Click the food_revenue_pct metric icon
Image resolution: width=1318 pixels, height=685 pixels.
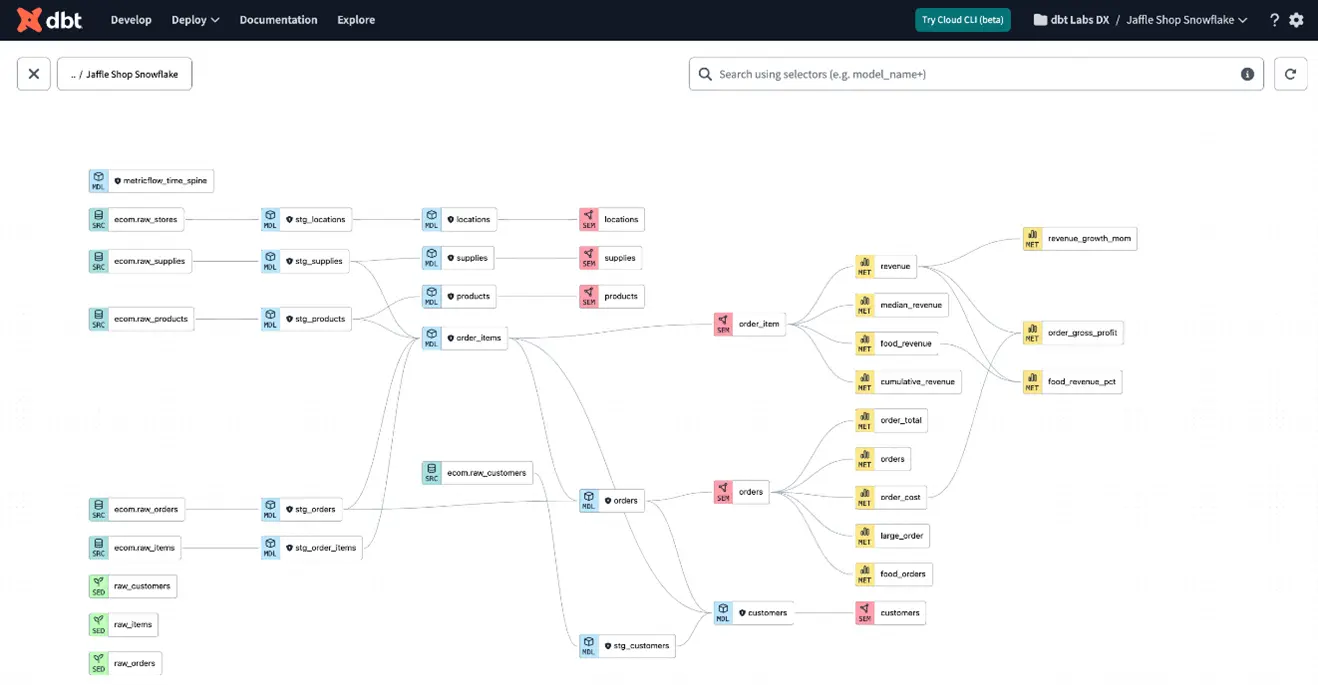1032,381
